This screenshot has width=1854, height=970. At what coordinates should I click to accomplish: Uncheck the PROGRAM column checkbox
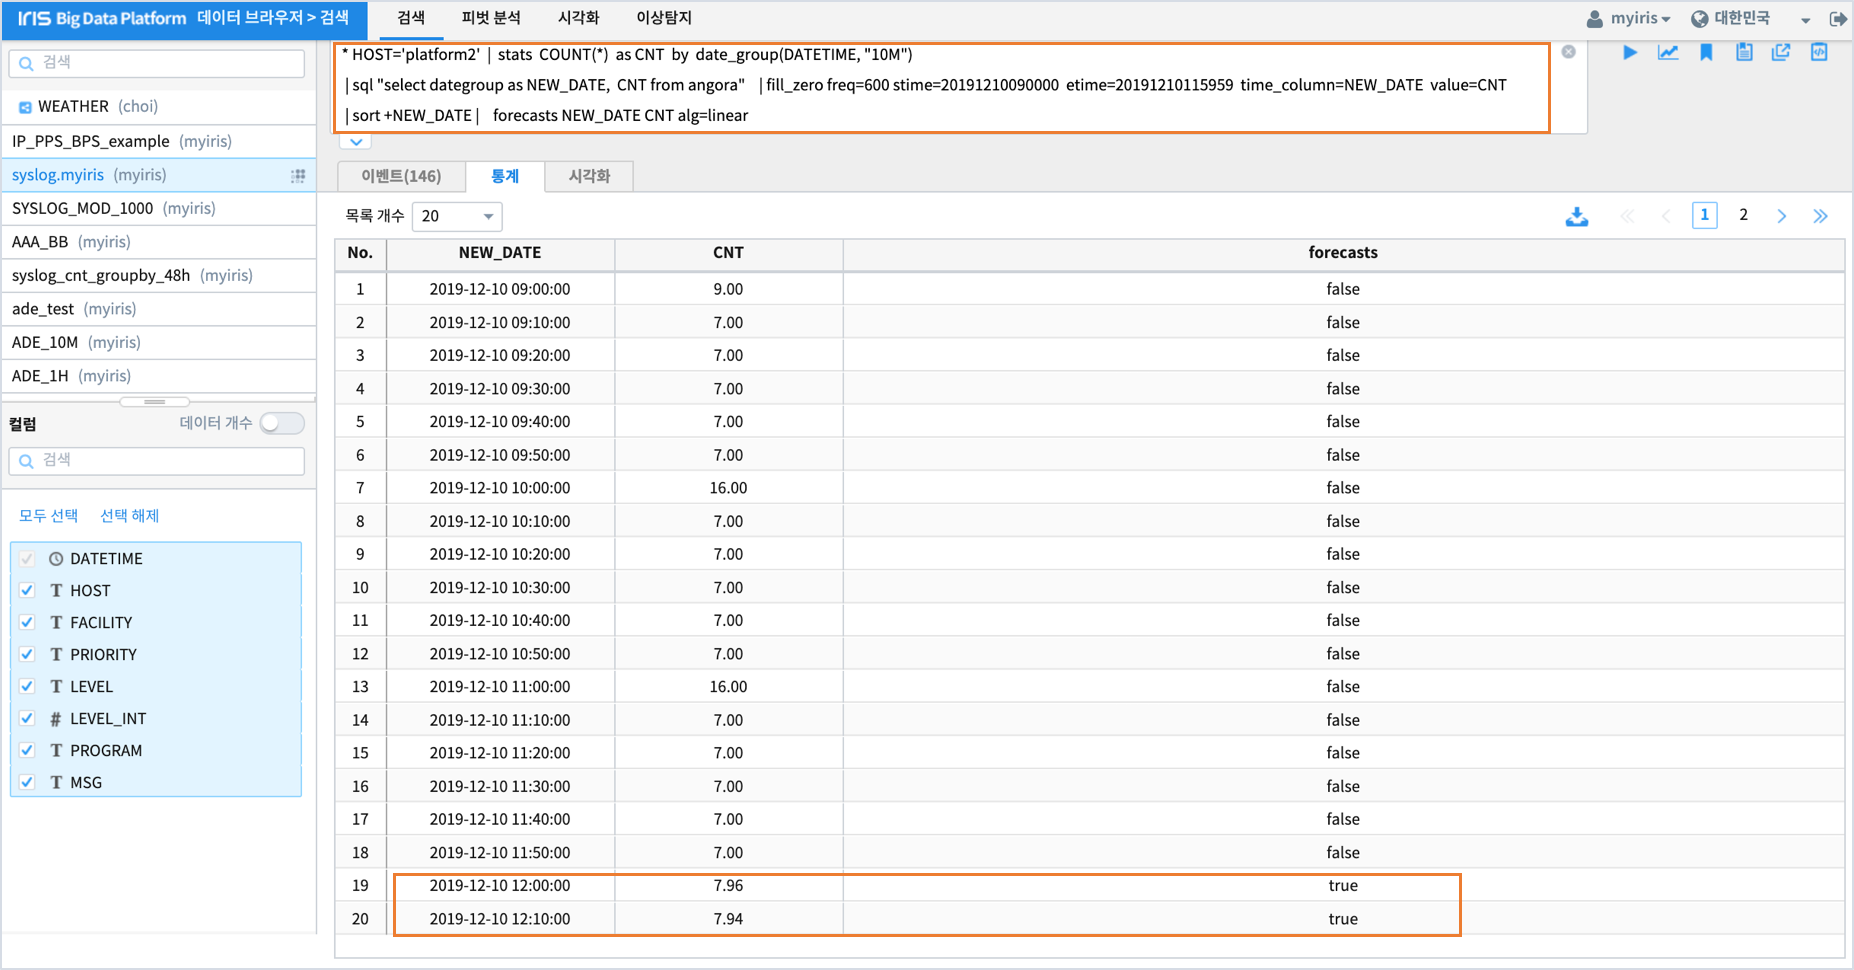click(x=27, y=750)
